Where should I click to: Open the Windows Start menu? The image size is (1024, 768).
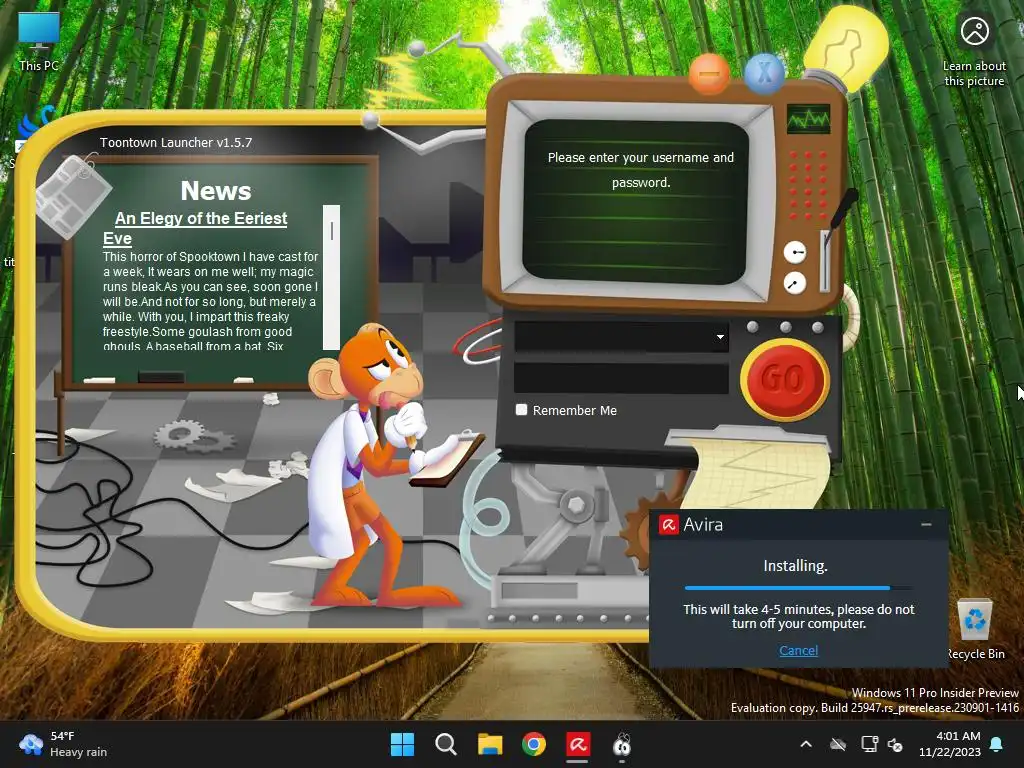(402, 744)
